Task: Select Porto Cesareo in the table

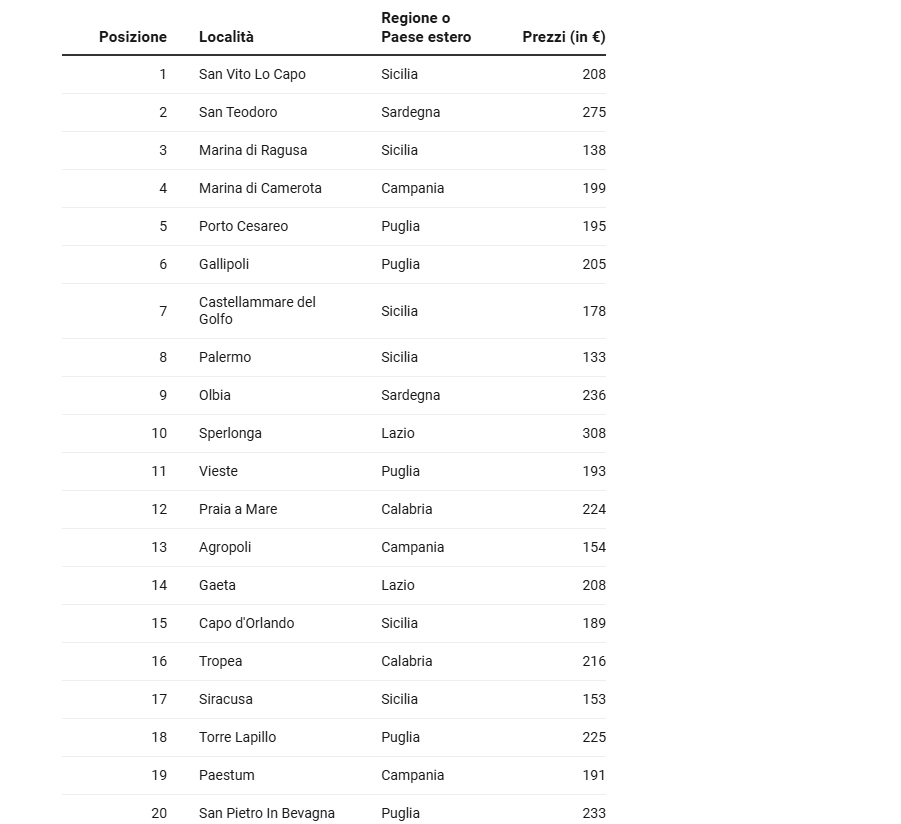Action: (x=243, y=226)
